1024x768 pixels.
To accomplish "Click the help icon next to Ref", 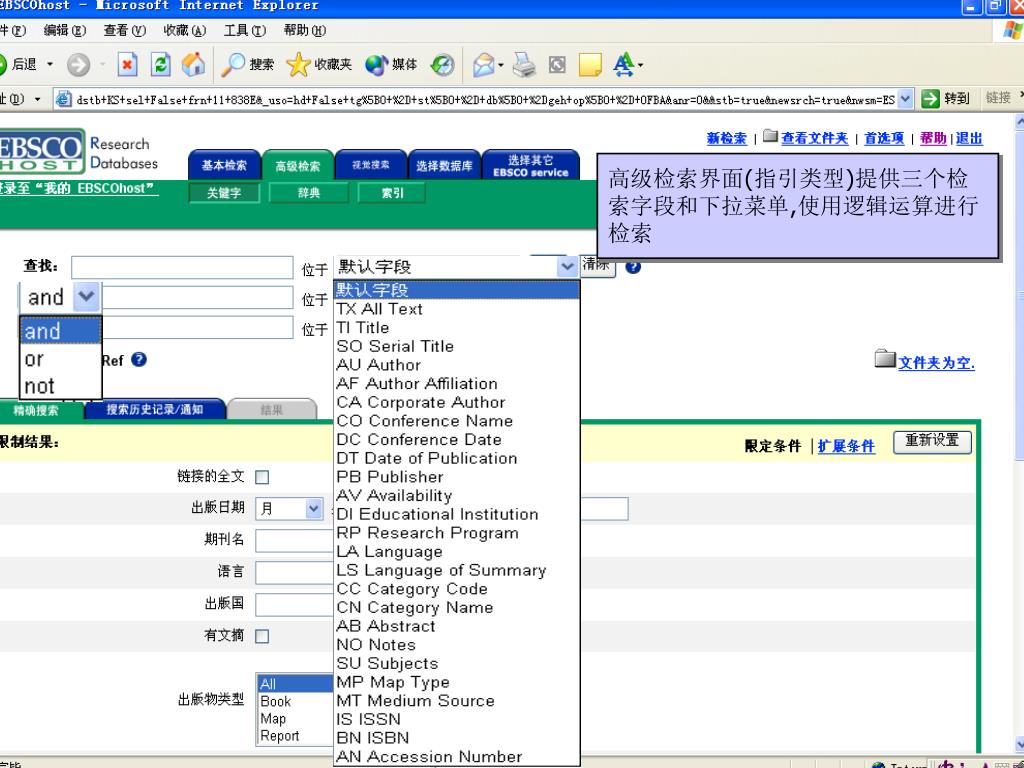I will click(138, 359).
